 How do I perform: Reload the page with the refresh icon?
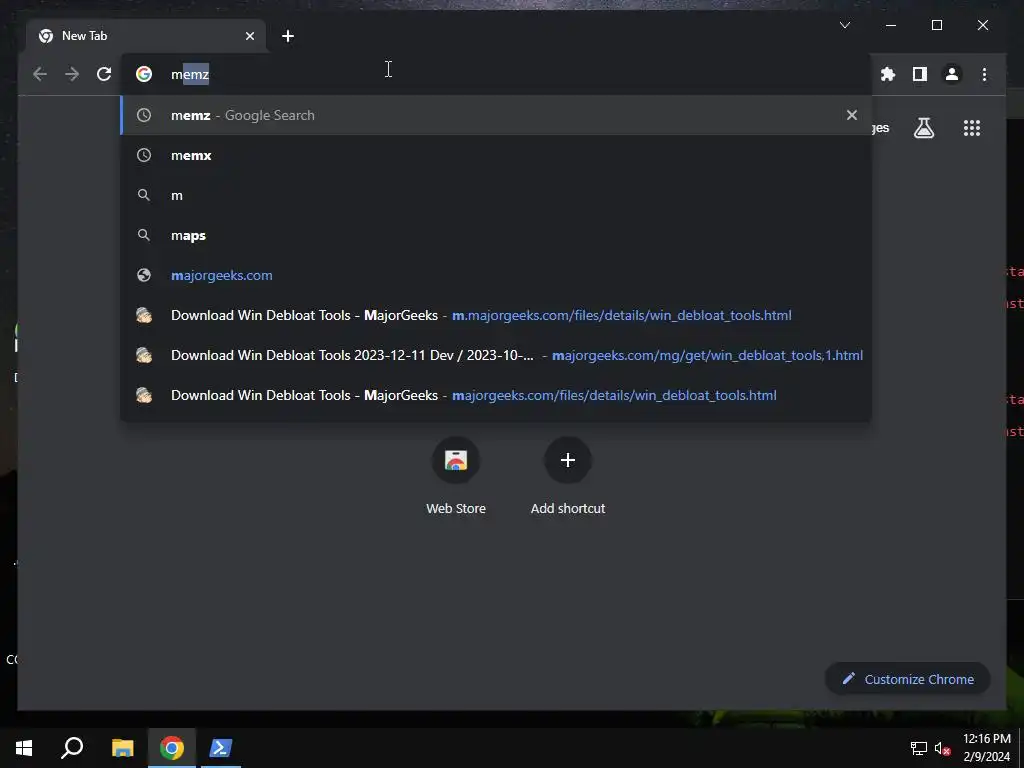pos(104,74)
